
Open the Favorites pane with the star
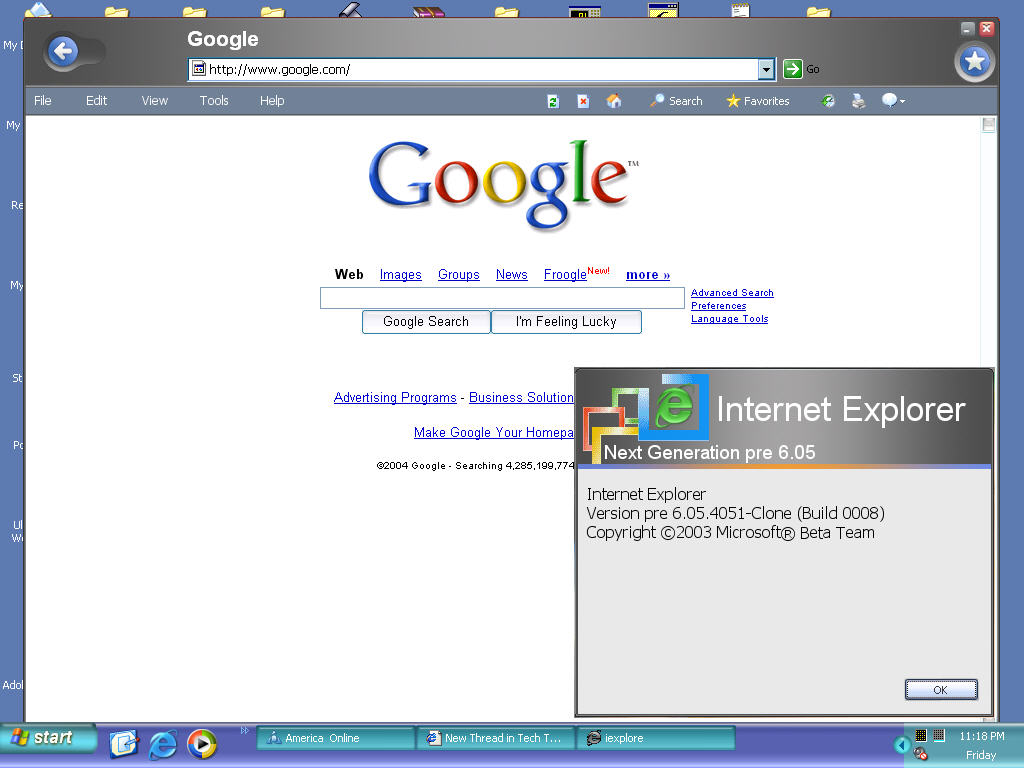[758, 101]
